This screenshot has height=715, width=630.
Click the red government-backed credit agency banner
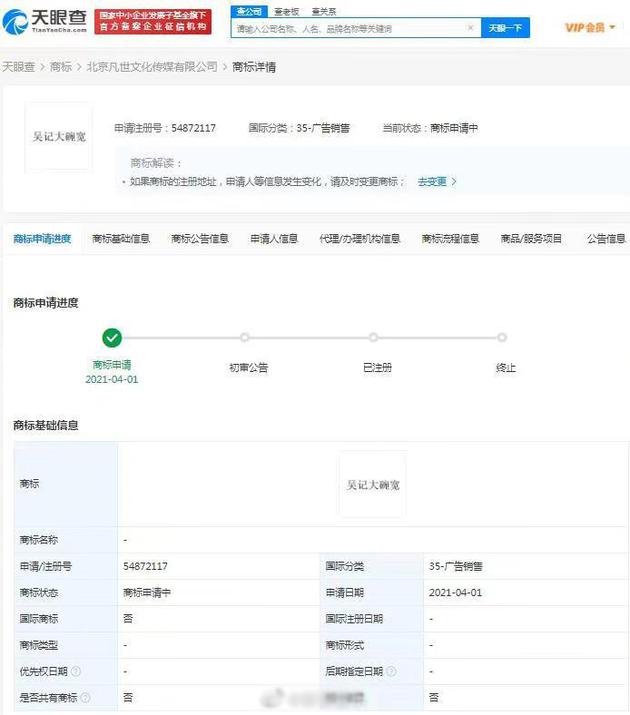[x=153, y=21]
